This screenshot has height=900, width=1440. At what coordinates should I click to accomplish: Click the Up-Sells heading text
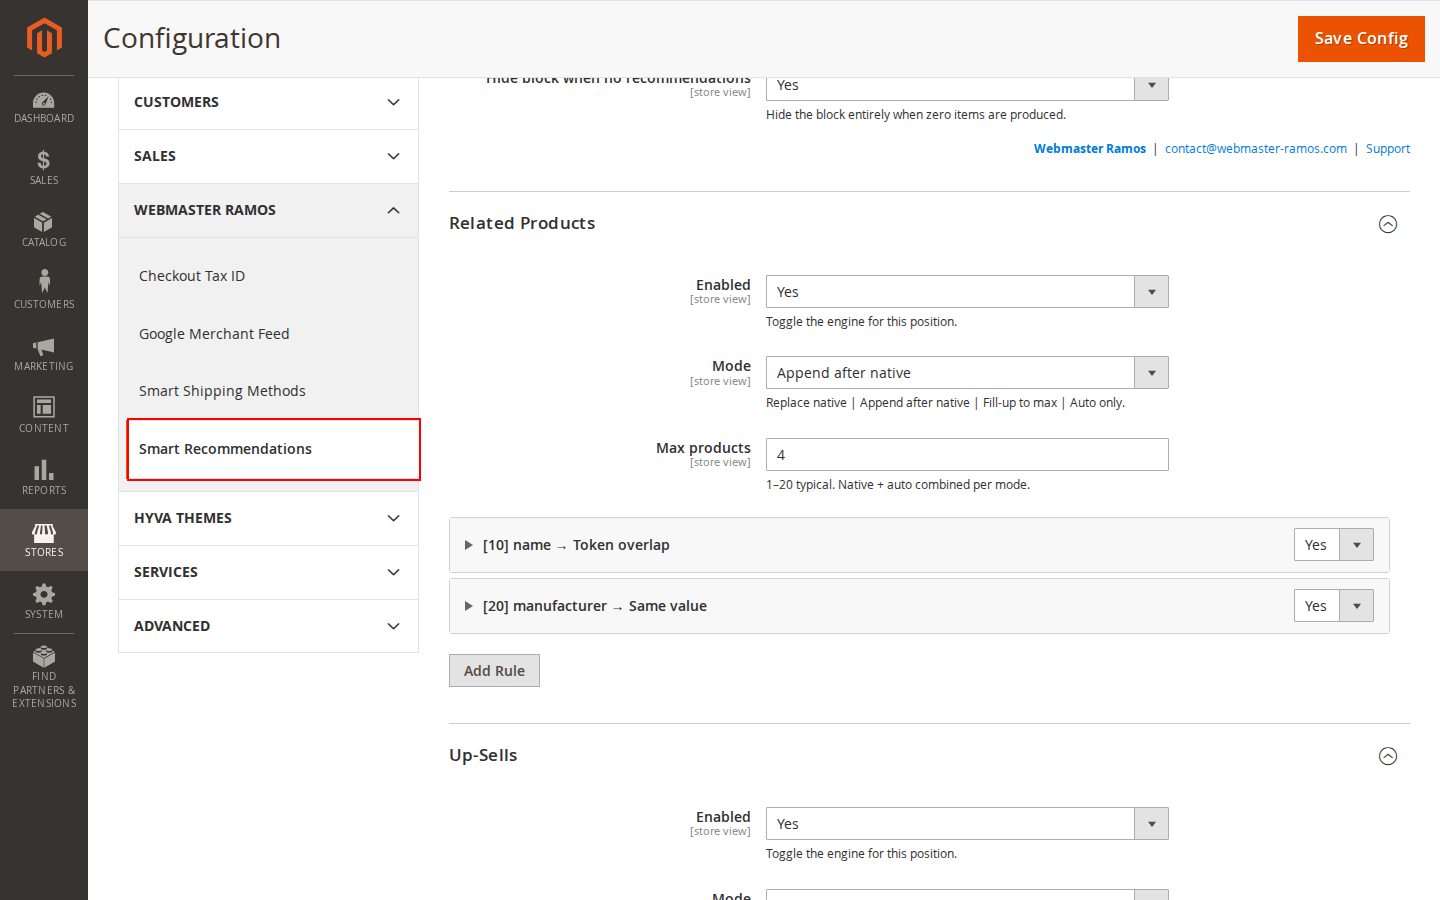pyautogui.click(x=483, y=755)
